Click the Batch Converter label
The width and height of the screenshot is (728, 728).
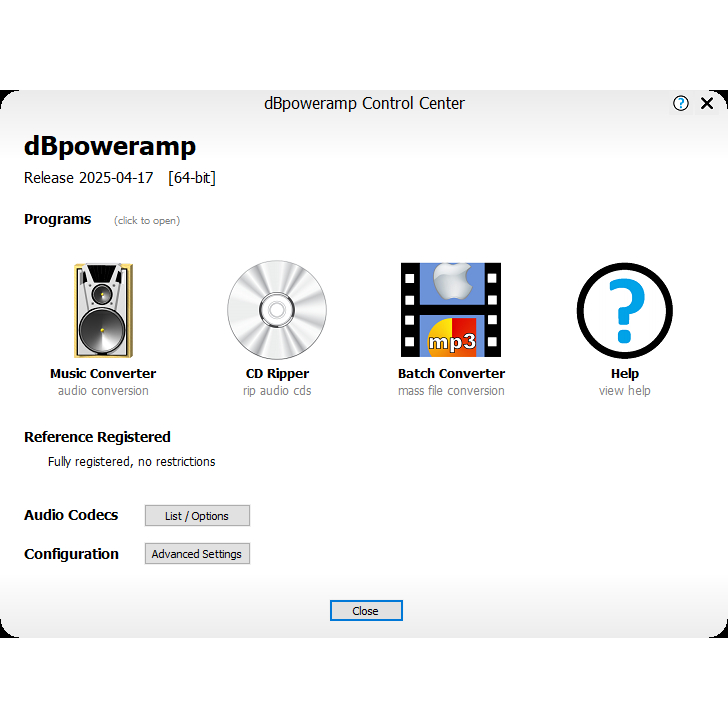[451, 373]
